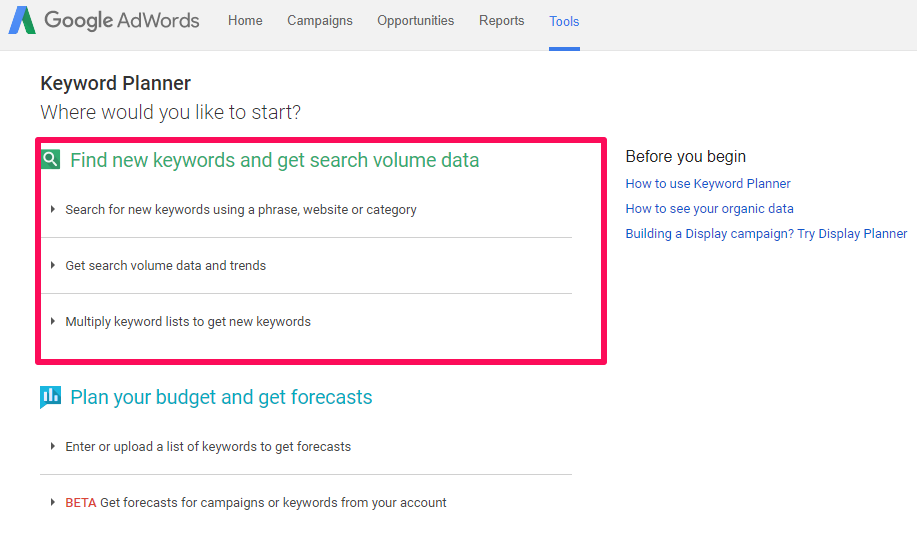Select the Tools tab

[564, 21]
